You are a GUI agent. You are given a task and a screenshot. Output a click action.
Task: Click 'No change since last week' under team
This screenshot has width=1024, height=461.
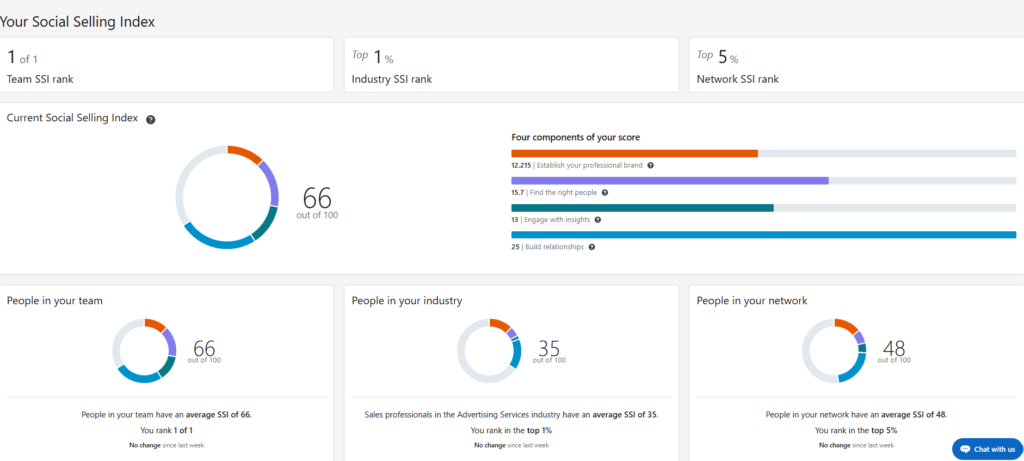167,445
